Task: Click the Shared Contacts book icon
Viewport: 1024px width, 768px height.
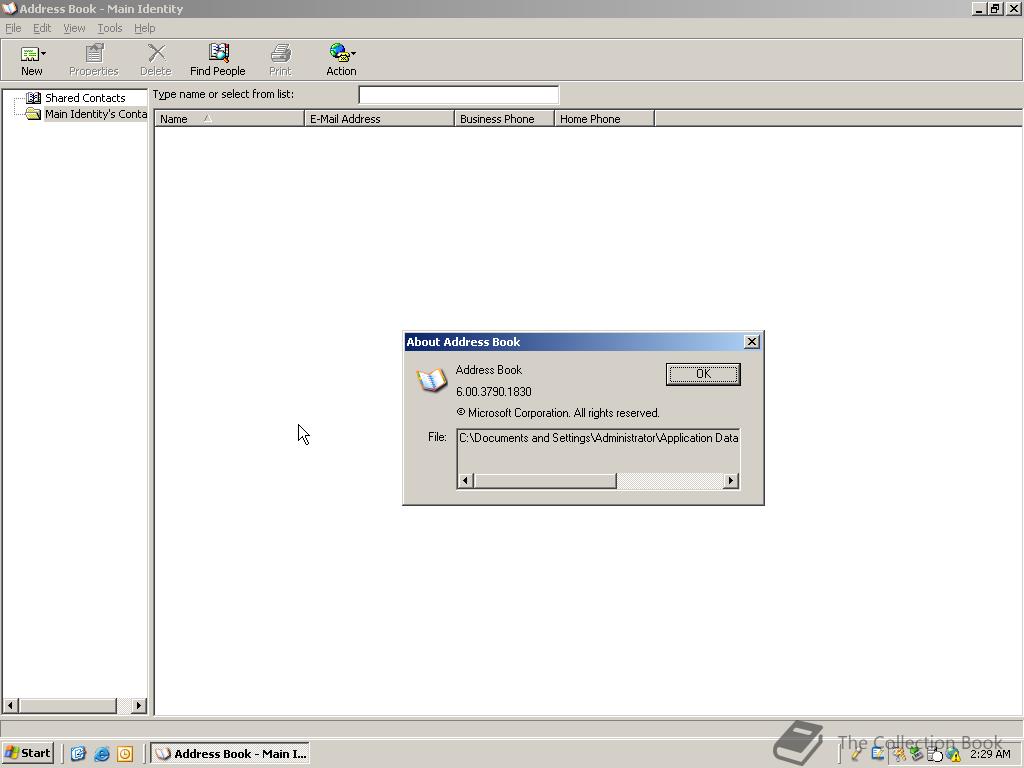Action: point(33,98)
